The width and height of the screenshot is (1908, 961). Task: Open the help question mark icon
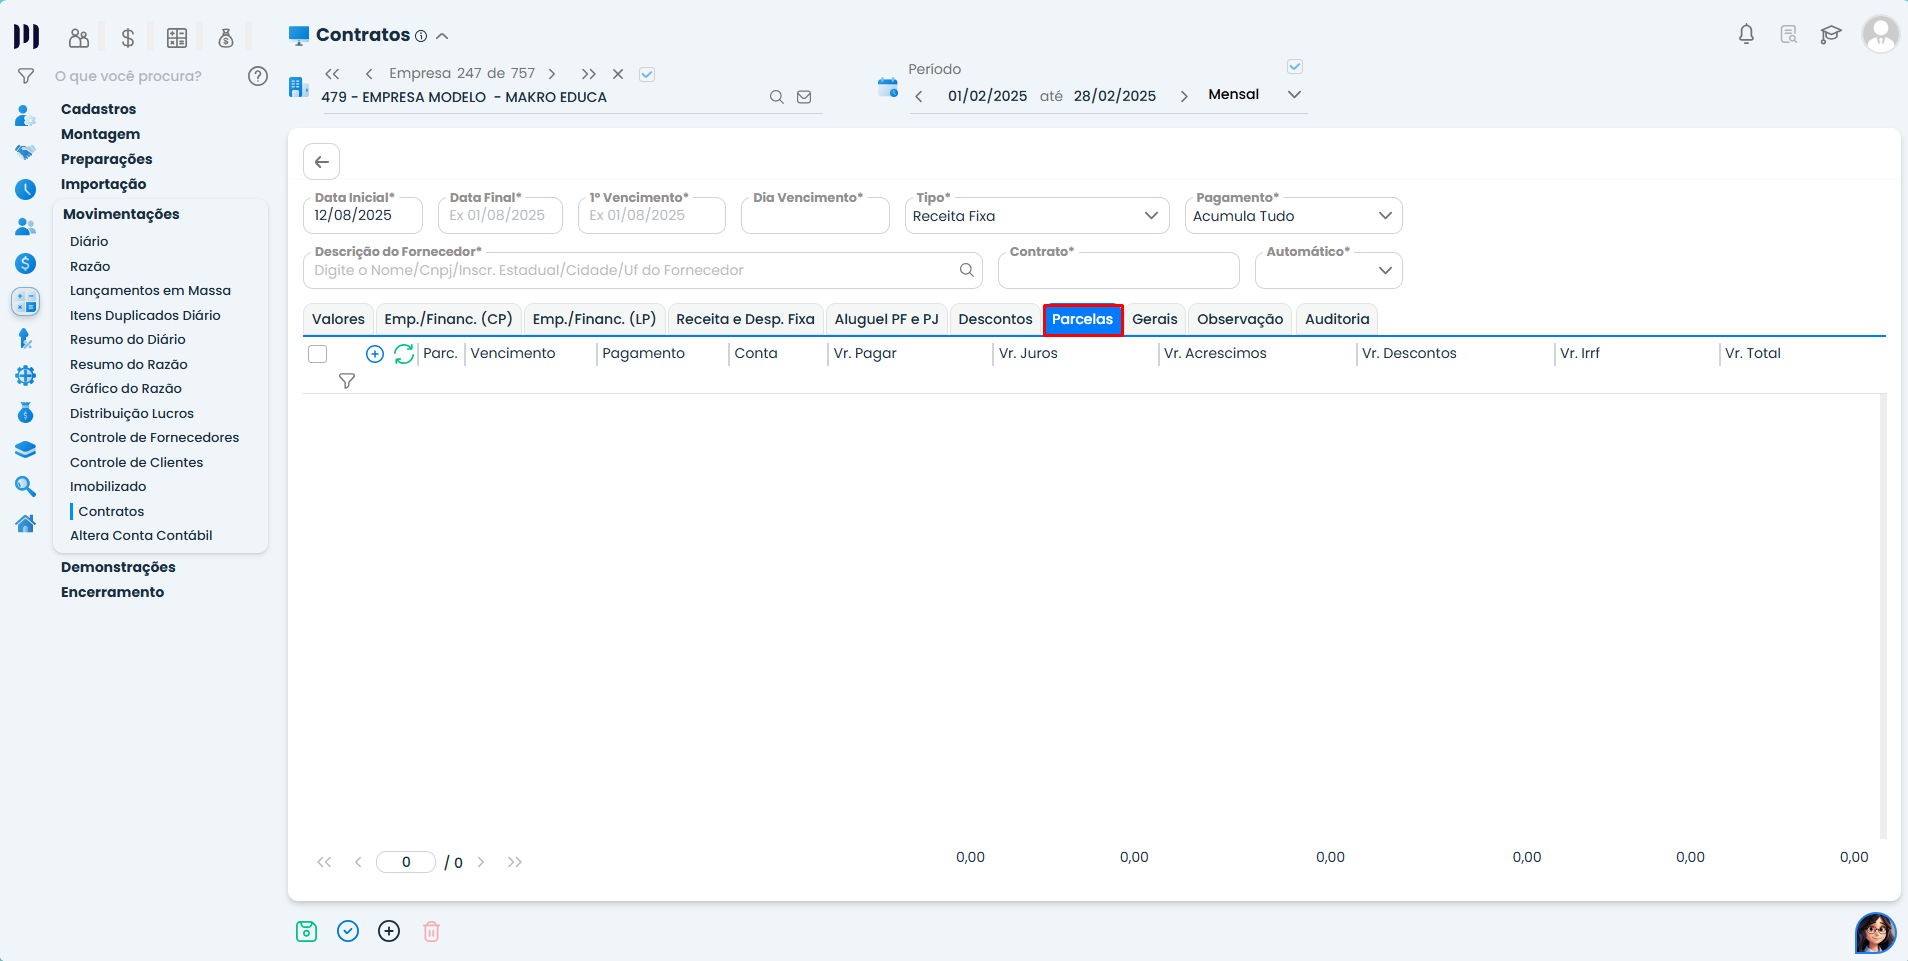(x=258, y=76)
